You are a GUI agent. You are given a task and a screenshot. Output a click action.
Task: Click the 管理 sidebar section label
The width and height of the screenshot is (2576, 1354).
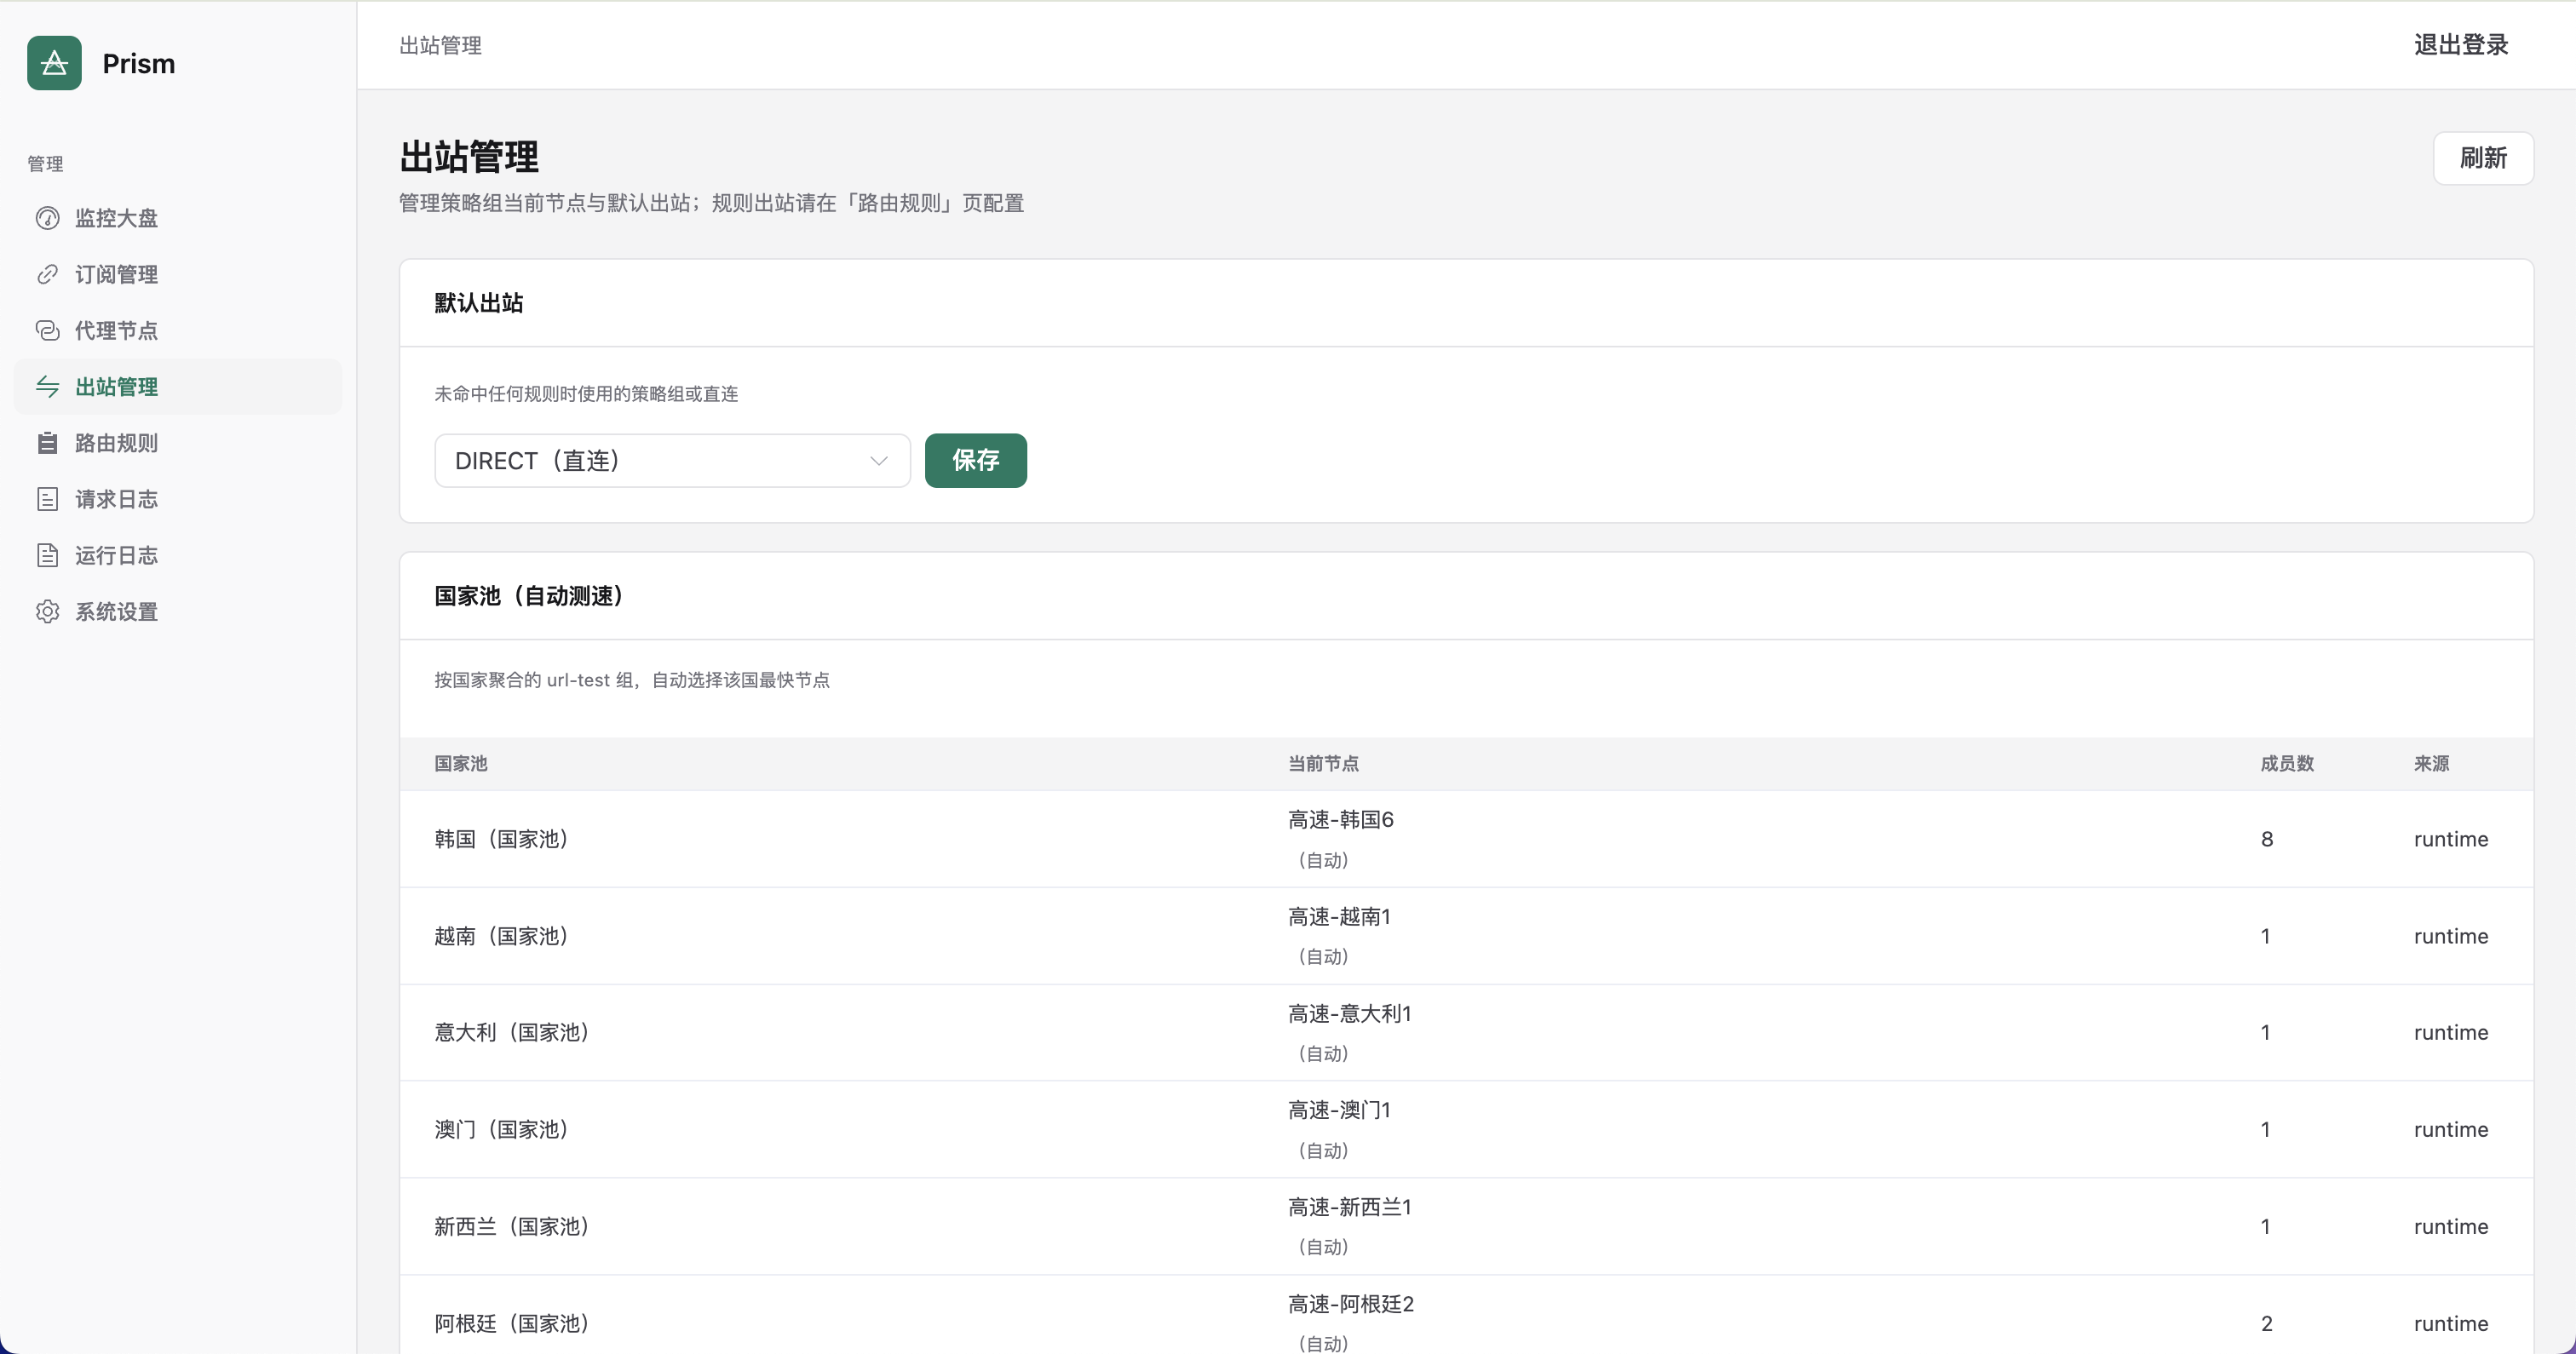pos(45,164)
